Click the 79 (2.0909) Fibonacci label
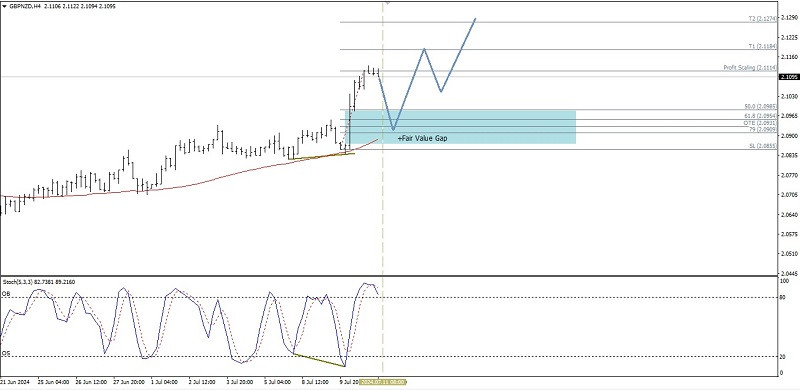800x390 pixels. point(762,130)
